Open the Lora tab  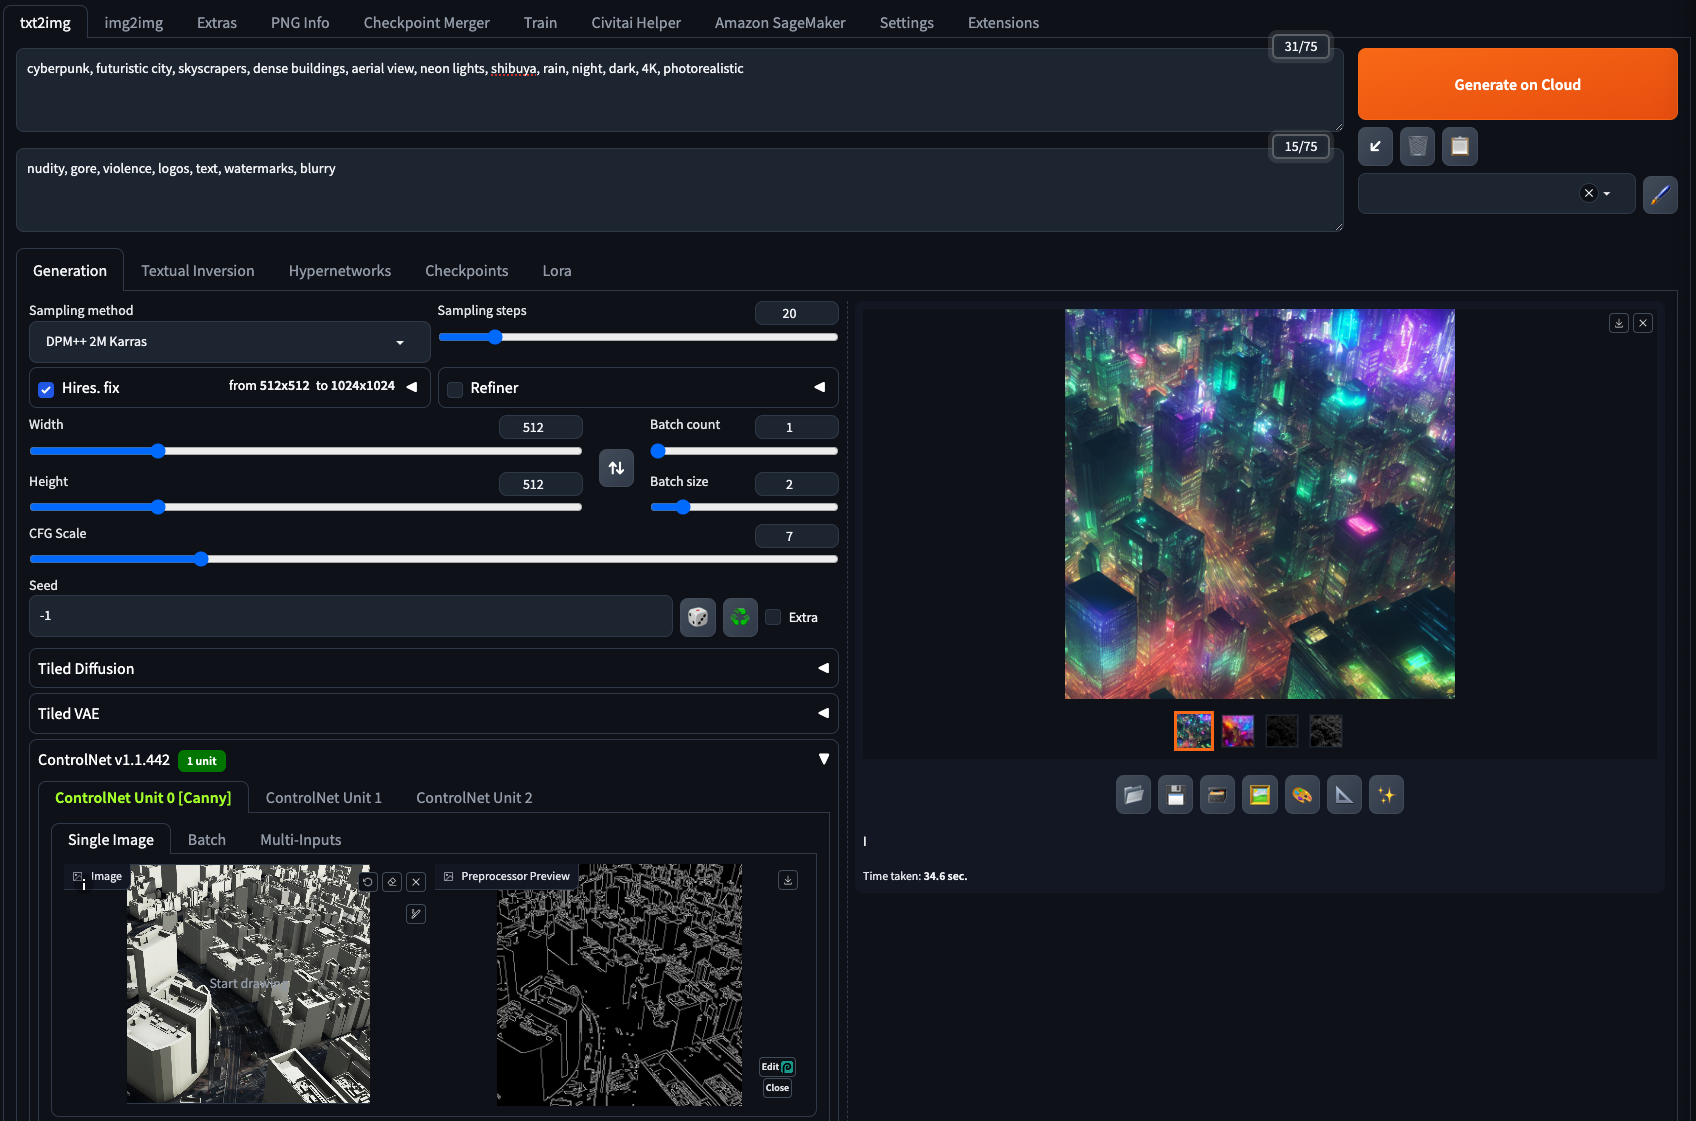point(556,271)
